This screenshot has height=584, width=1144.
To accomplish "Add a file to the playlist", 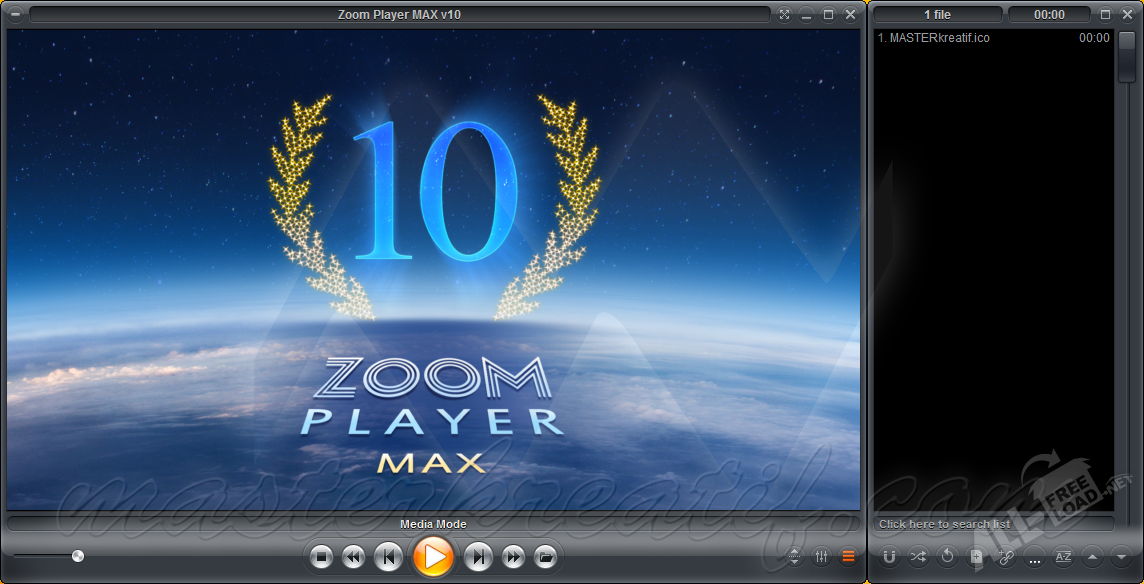I will coord(977,556).
